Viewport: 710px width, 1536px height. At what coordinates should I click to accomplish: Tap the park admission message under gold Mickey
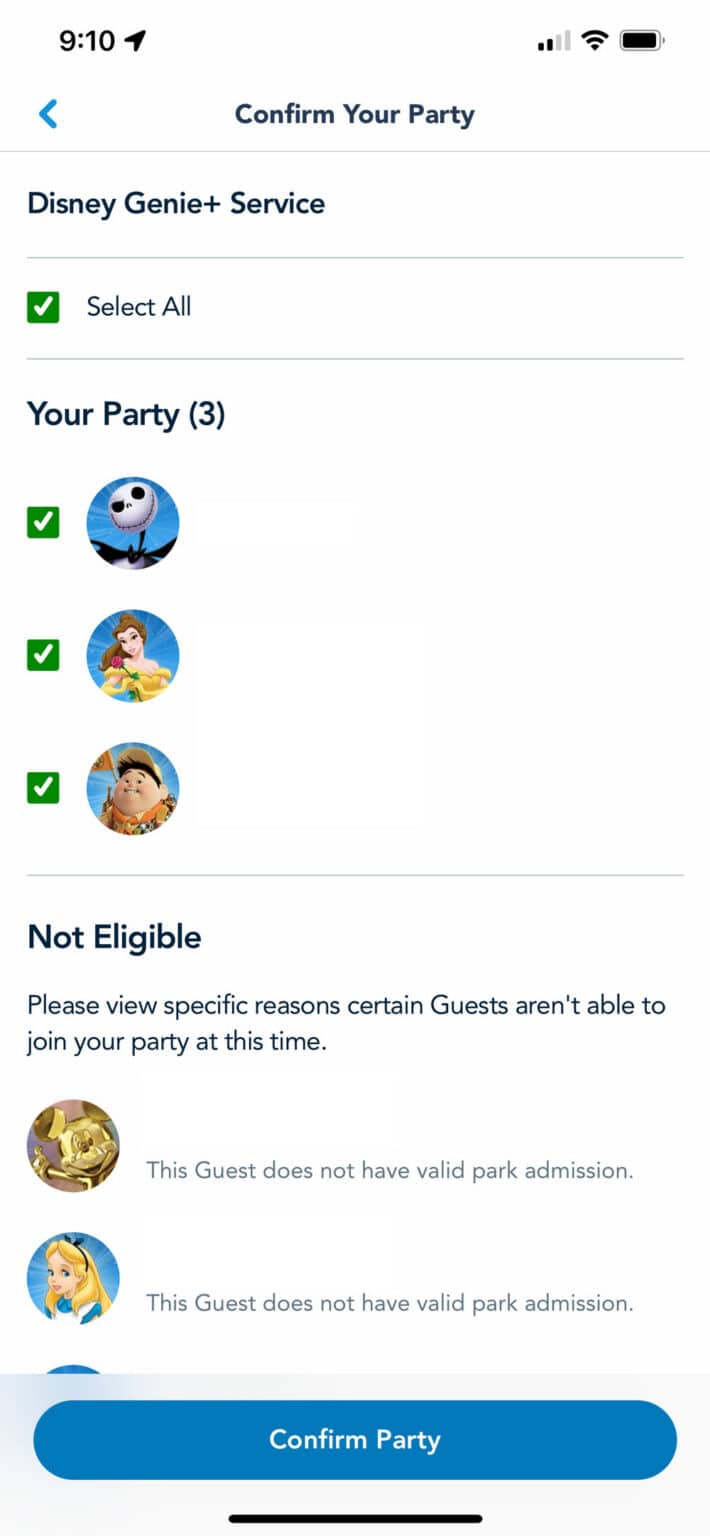pyautogui.click(x=390, y=1170)
